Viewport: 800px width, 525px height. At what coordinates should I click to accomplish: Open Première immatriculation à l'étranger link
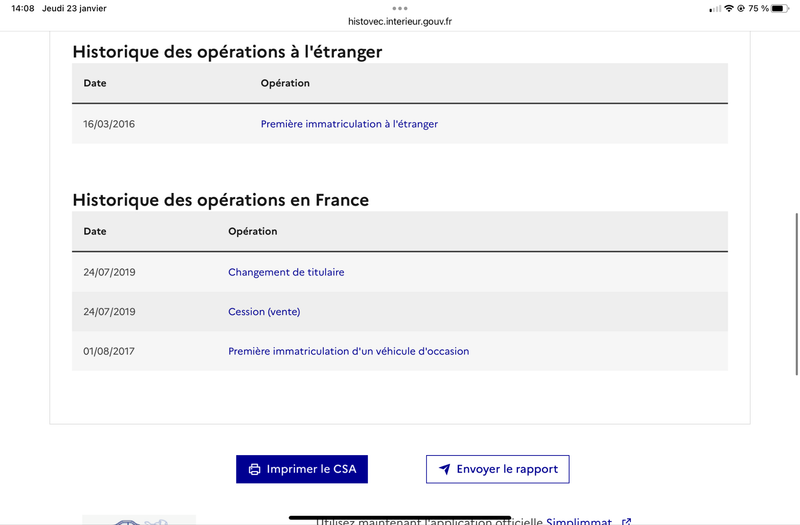pos(349,124)
